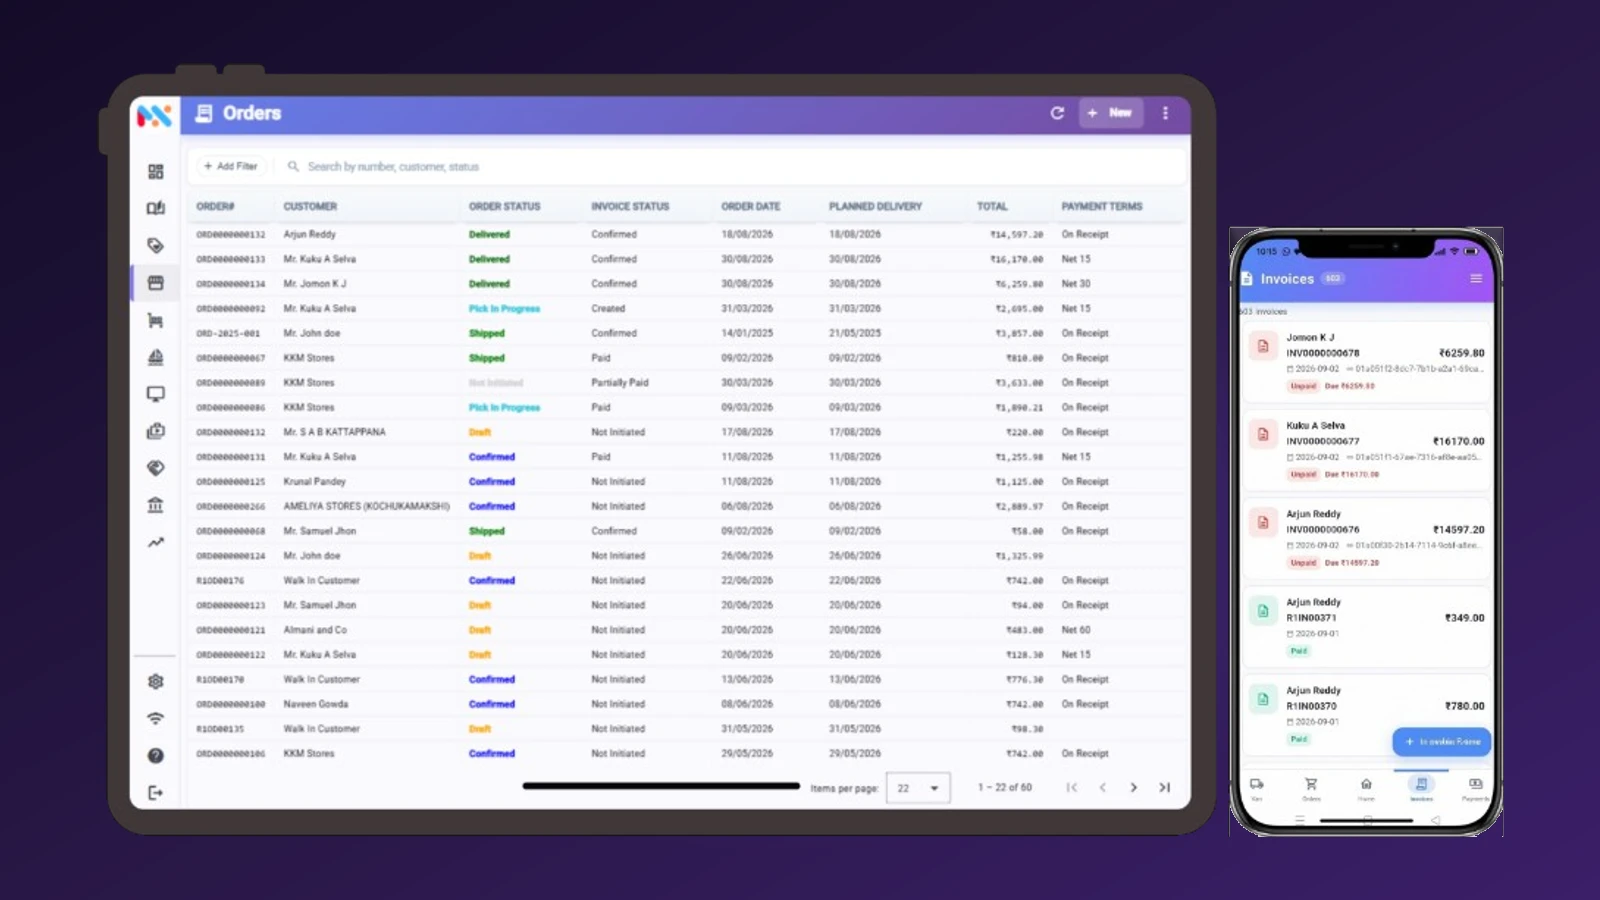Refresh the Orders list
Image resolution: width=1600 pixels, height=900 pixels.
(x=1057, y=113)
